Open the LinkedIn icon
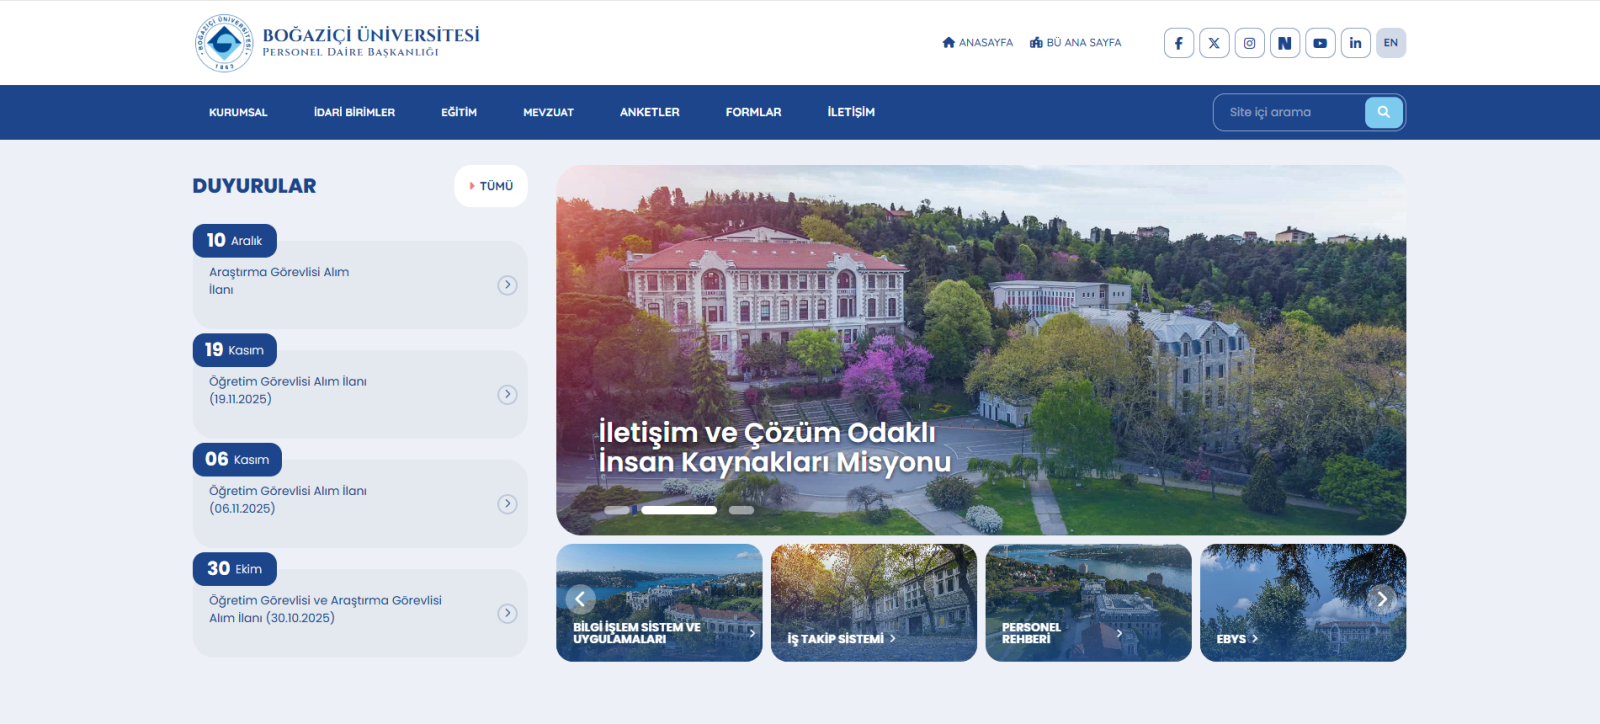This screenshot has width=1600, height=724. tap(1355, 43)
